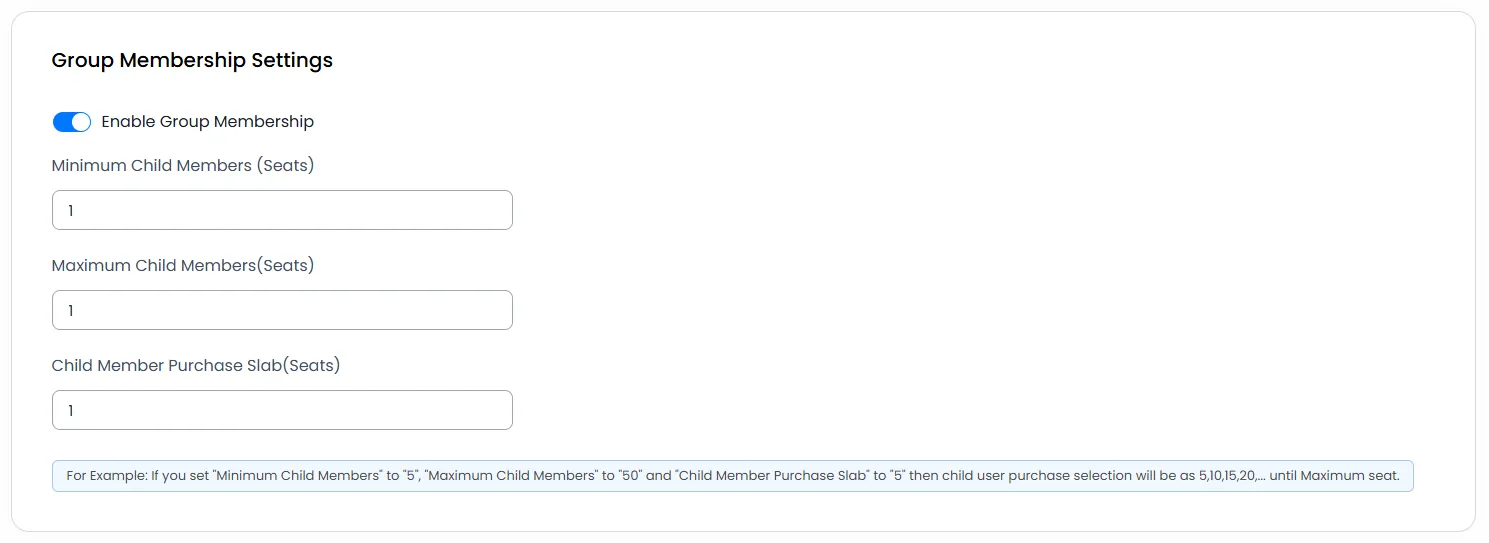Click the value 1 in the purchase slab field
This screenshot has height=543, width=1489.
click(71, 411)
